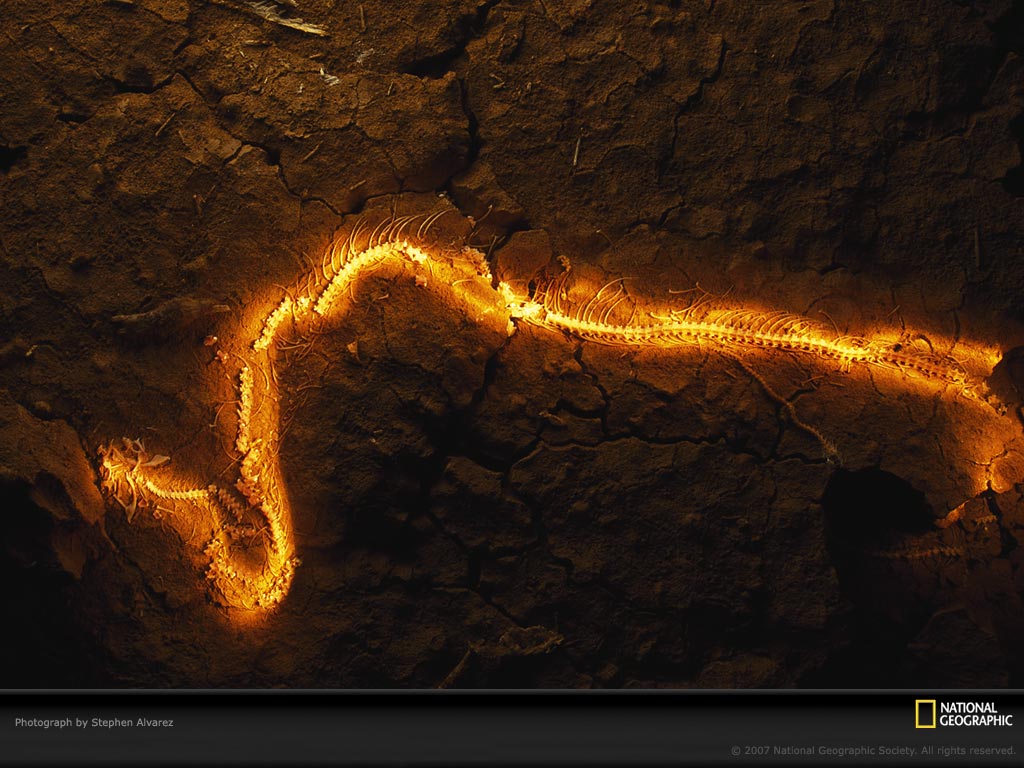The width and height of the screenshot is (1024, 768).
Task: Click the 2007 National Geographic Society copyright notice
Action: click(x=873, y=750)
